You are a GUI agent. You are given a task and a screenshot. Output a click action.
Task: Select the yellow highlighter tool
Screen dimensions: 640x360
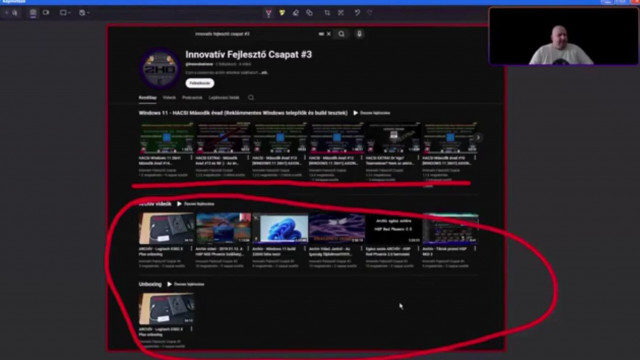[282, 13]
